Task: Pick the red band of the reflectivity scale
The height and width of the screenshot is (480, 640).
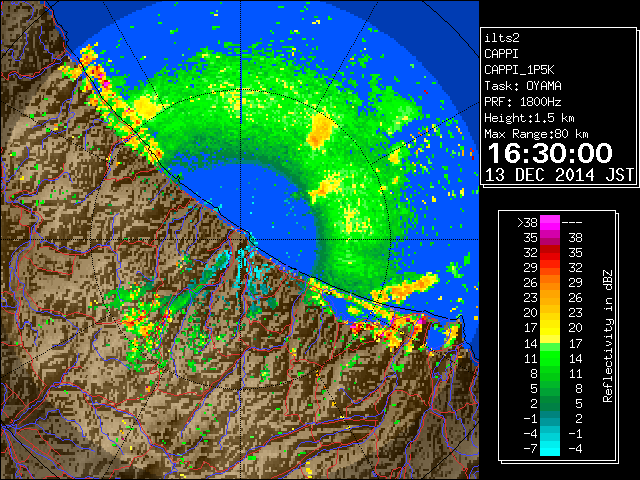Action: click(550, 253)
